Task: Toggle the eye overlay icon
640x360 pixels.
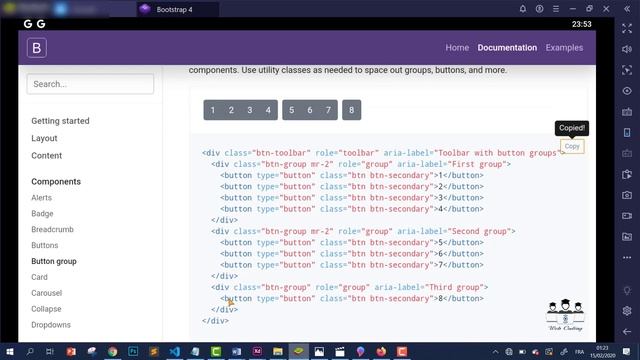Action: point(627,91)
